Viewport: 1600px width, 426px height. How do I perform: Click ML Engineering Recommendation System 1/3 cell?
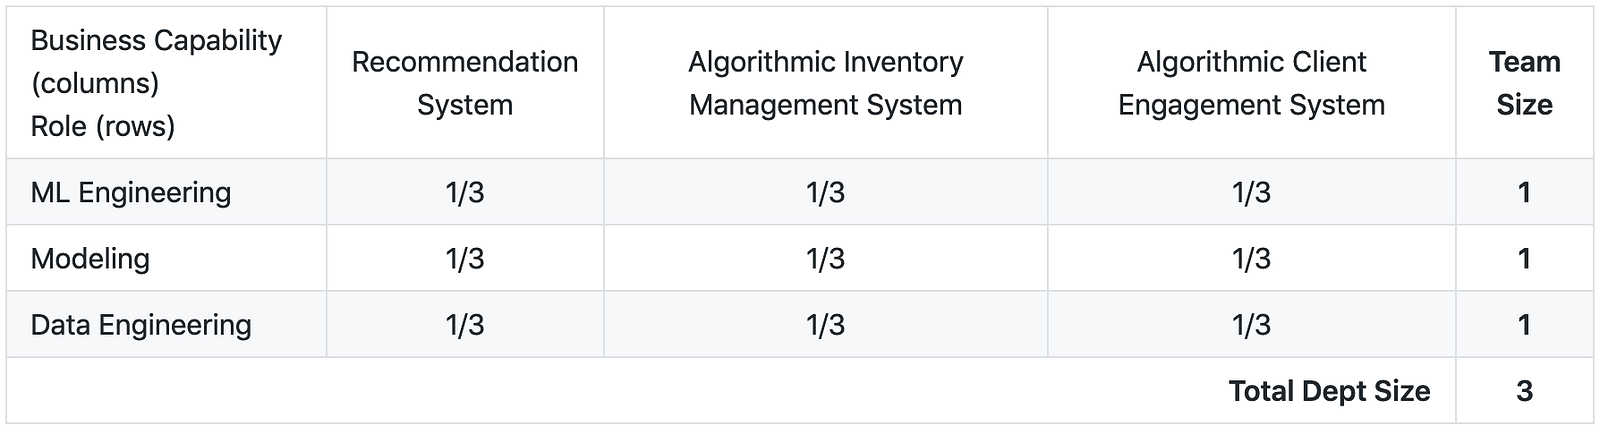[x=465, y=192]
